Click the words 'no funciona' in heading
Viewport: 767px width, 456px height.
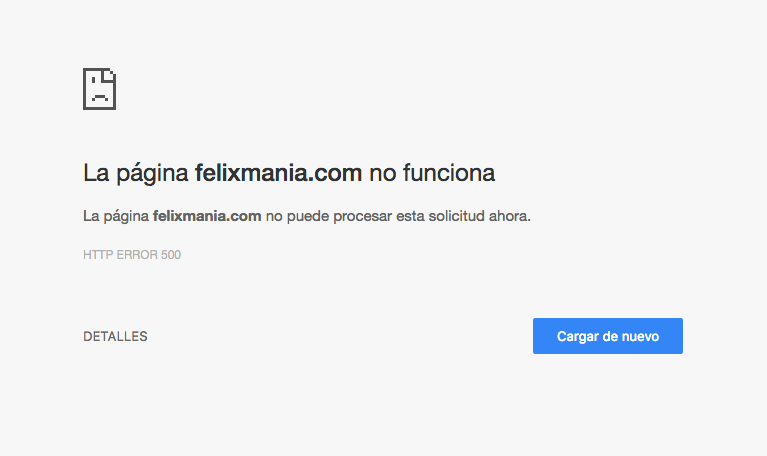tap(432, 173)
